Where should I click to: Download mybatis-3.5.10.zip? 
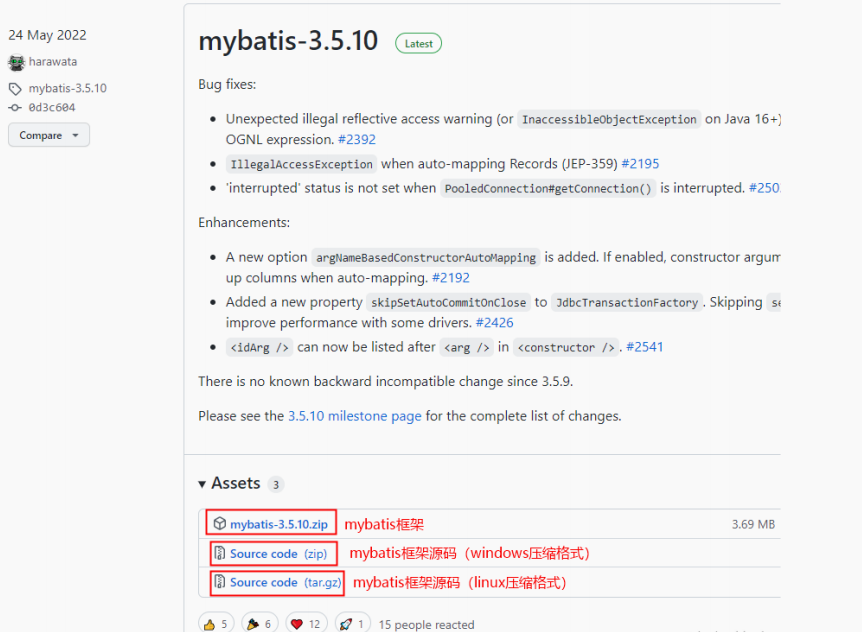(x=279, y=524)
